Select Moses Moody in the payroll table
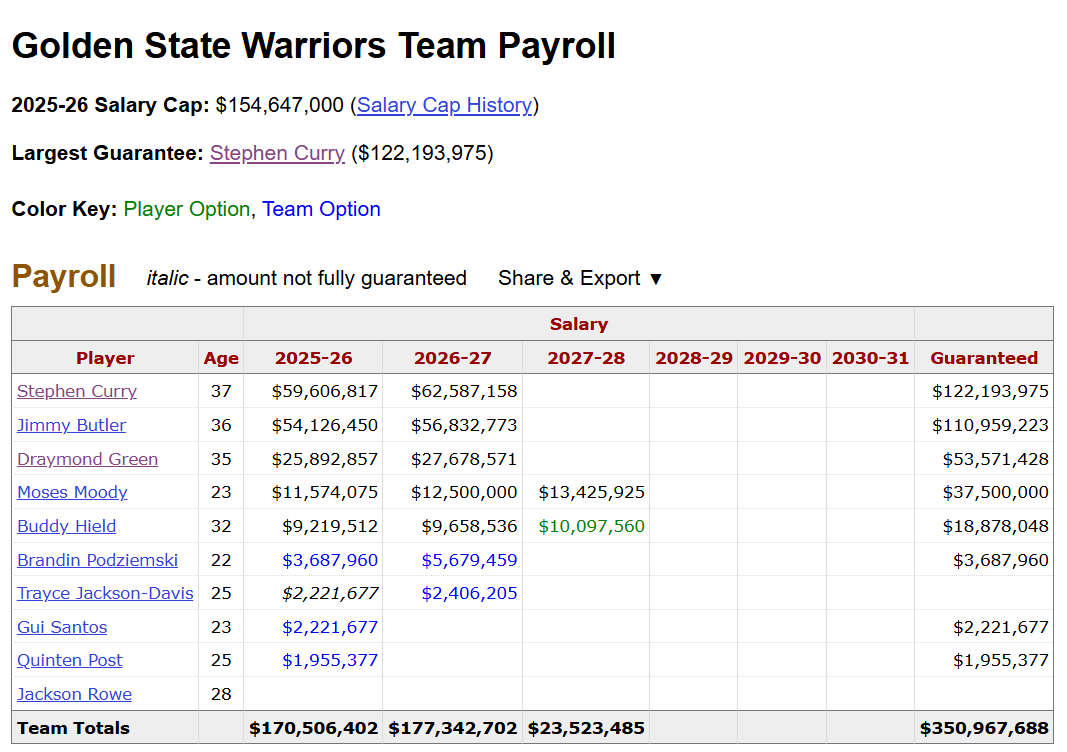 pos(72,492)
